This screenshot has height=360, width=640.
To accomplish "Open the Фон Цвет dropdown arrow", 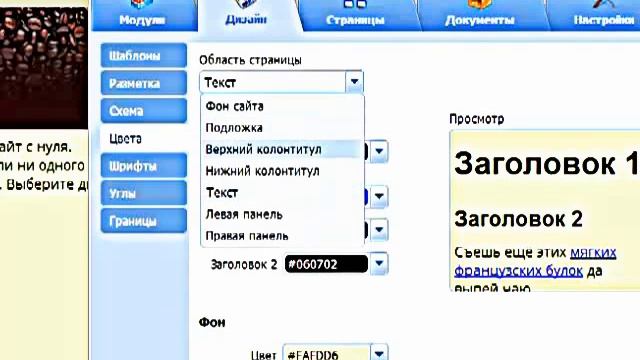I will pos(379,353).
